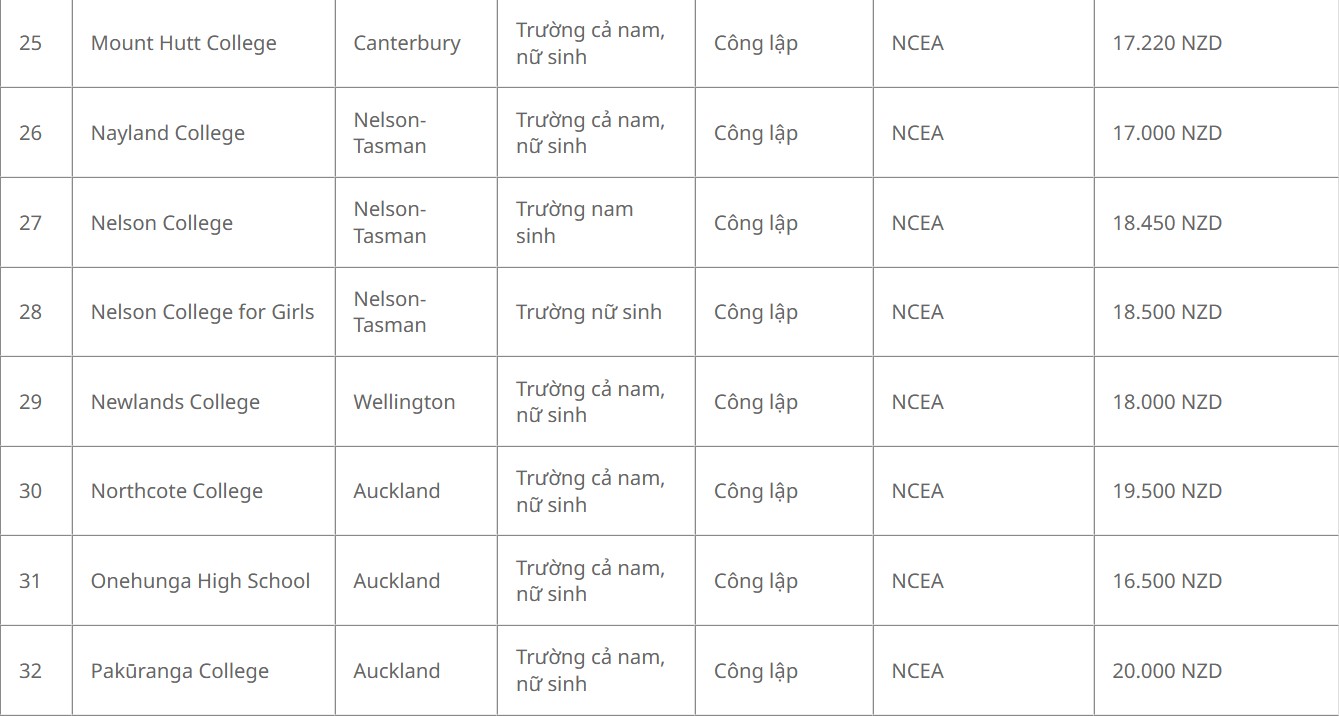
Task: Click the 18.450 NZD tuition amount
Action: click(1167, 223)
